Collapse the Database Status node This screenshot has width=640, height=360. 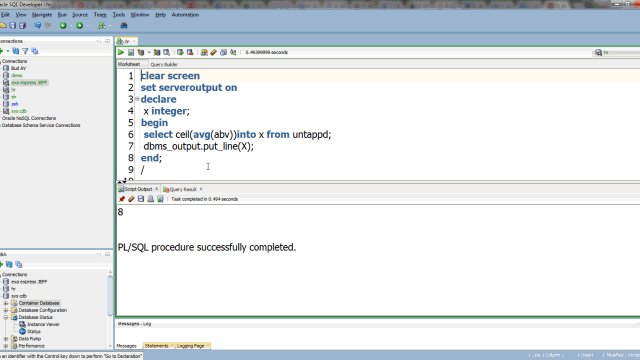pos(6,317)
